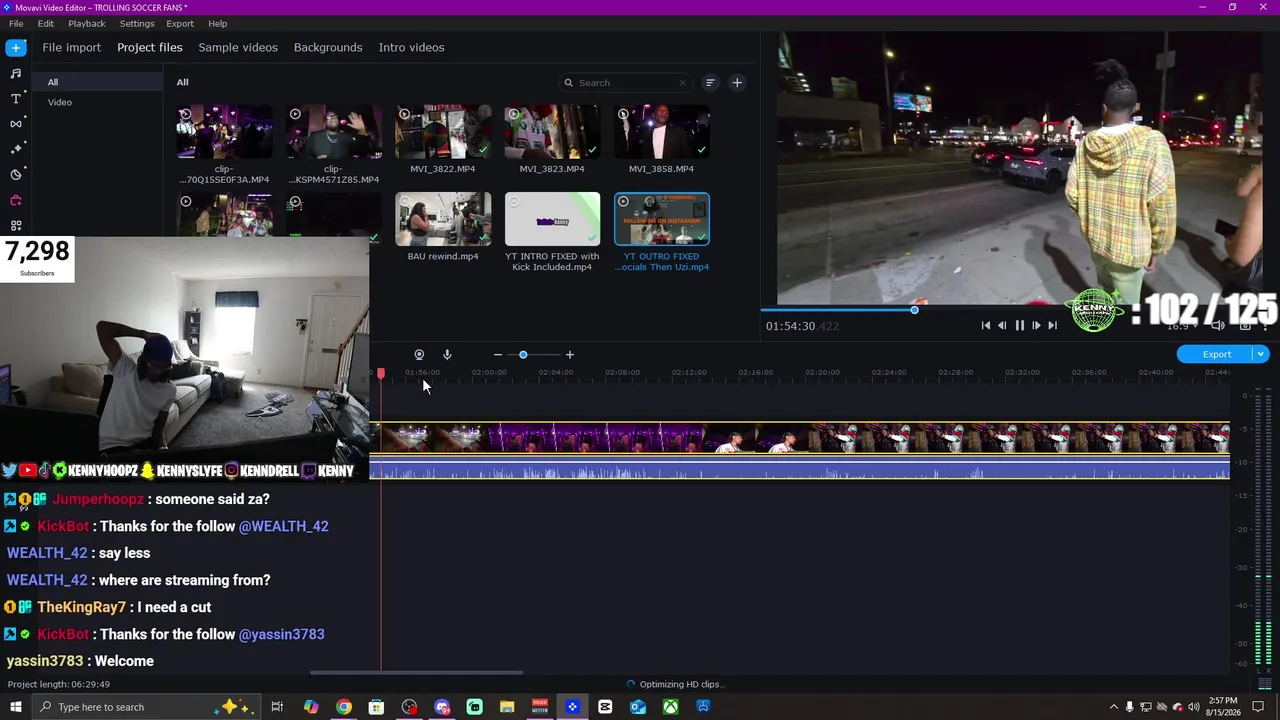
Task: Open the File menu
Action: [16, 23]
